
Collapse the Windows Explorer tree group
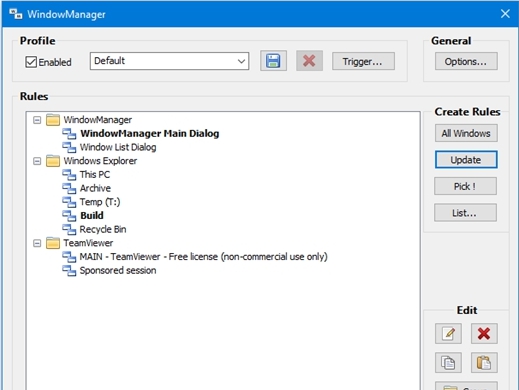37,161
